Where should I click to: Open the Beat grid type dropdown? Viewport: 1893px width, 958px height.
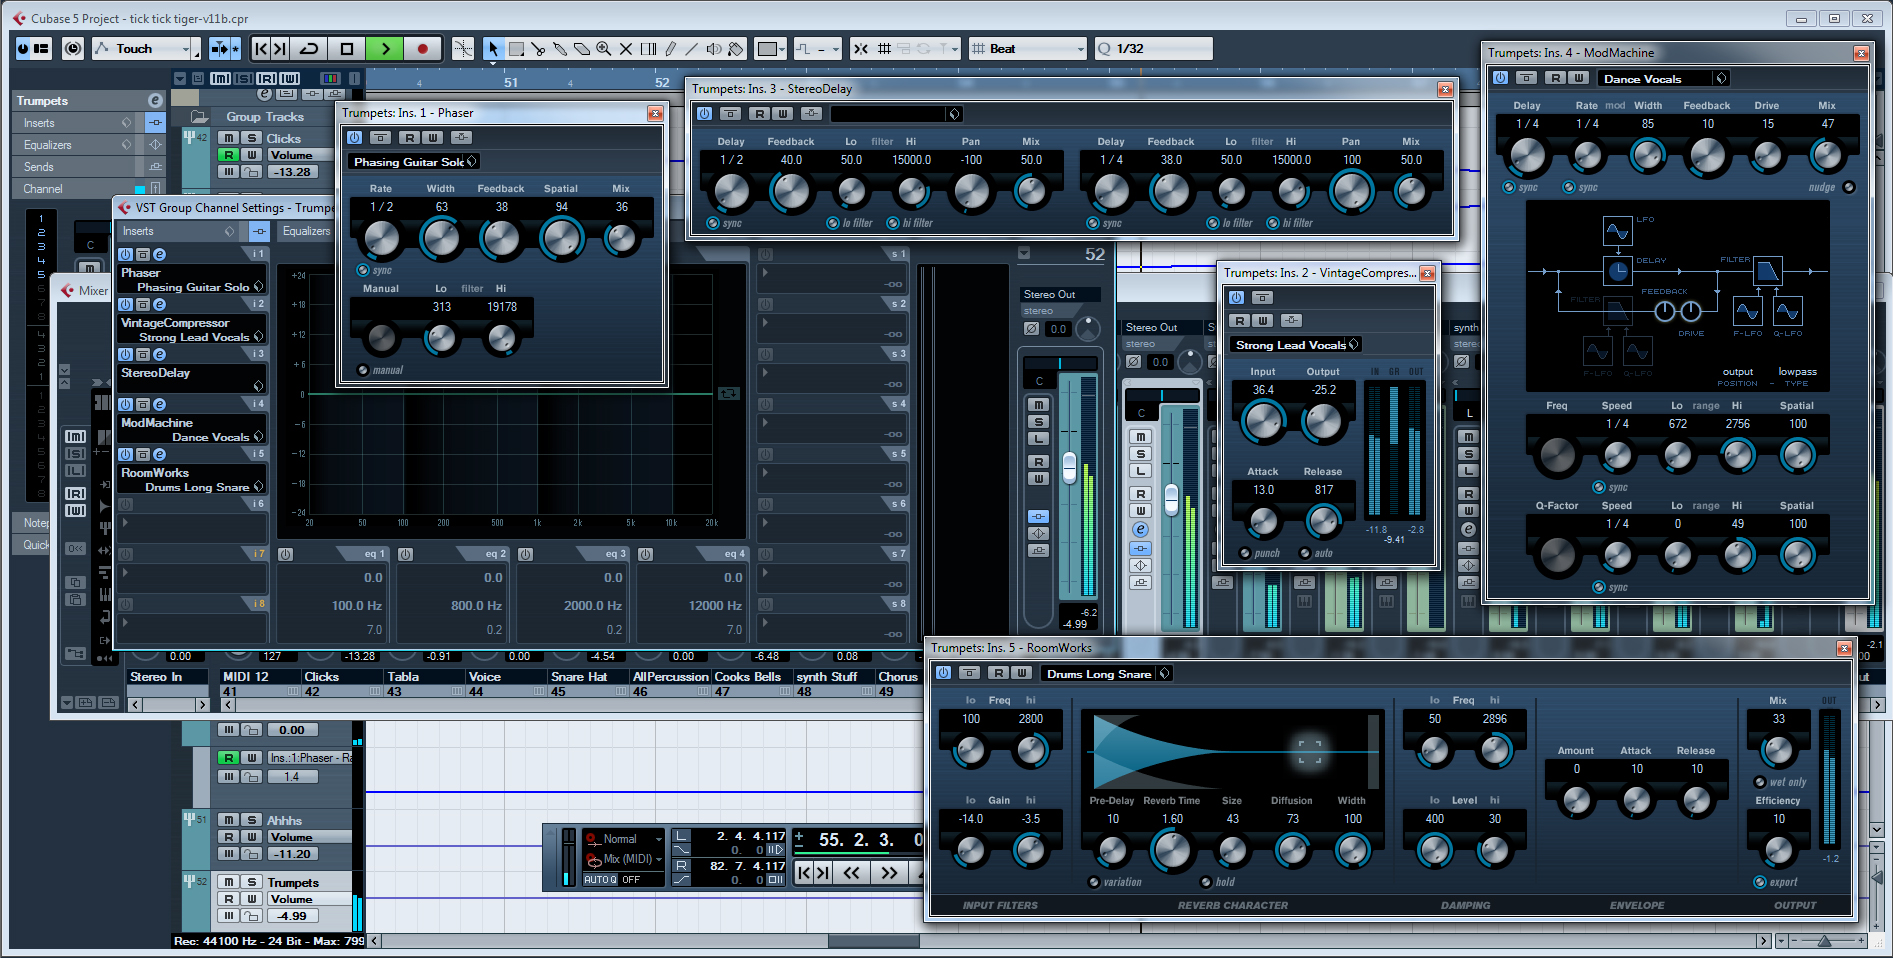[x=1028, y=48]
